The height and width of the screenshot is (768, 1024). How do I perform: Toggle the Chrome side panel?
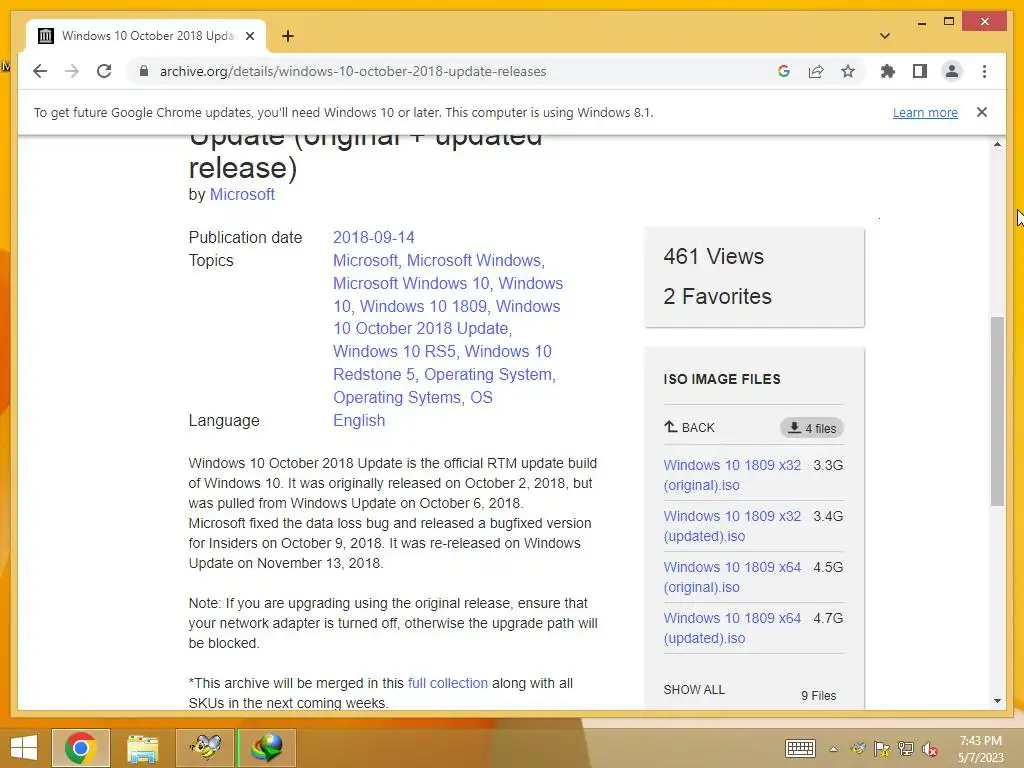pos(920,71)
